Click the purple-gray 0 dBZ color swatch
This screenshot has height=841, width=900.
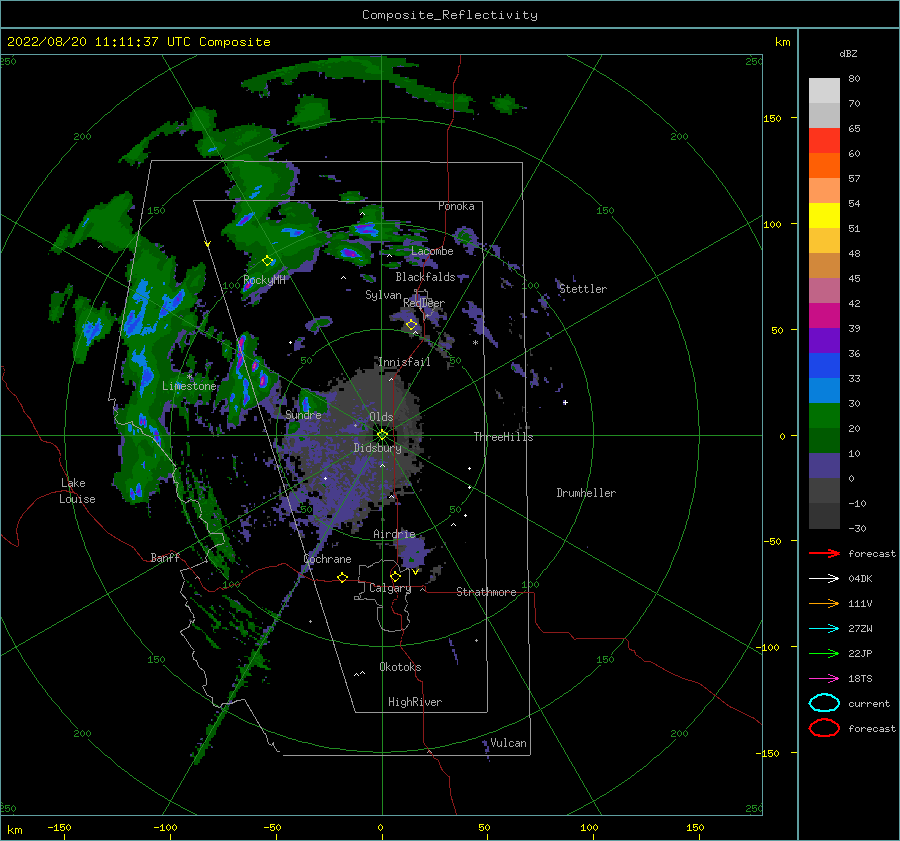click(824, 466)
